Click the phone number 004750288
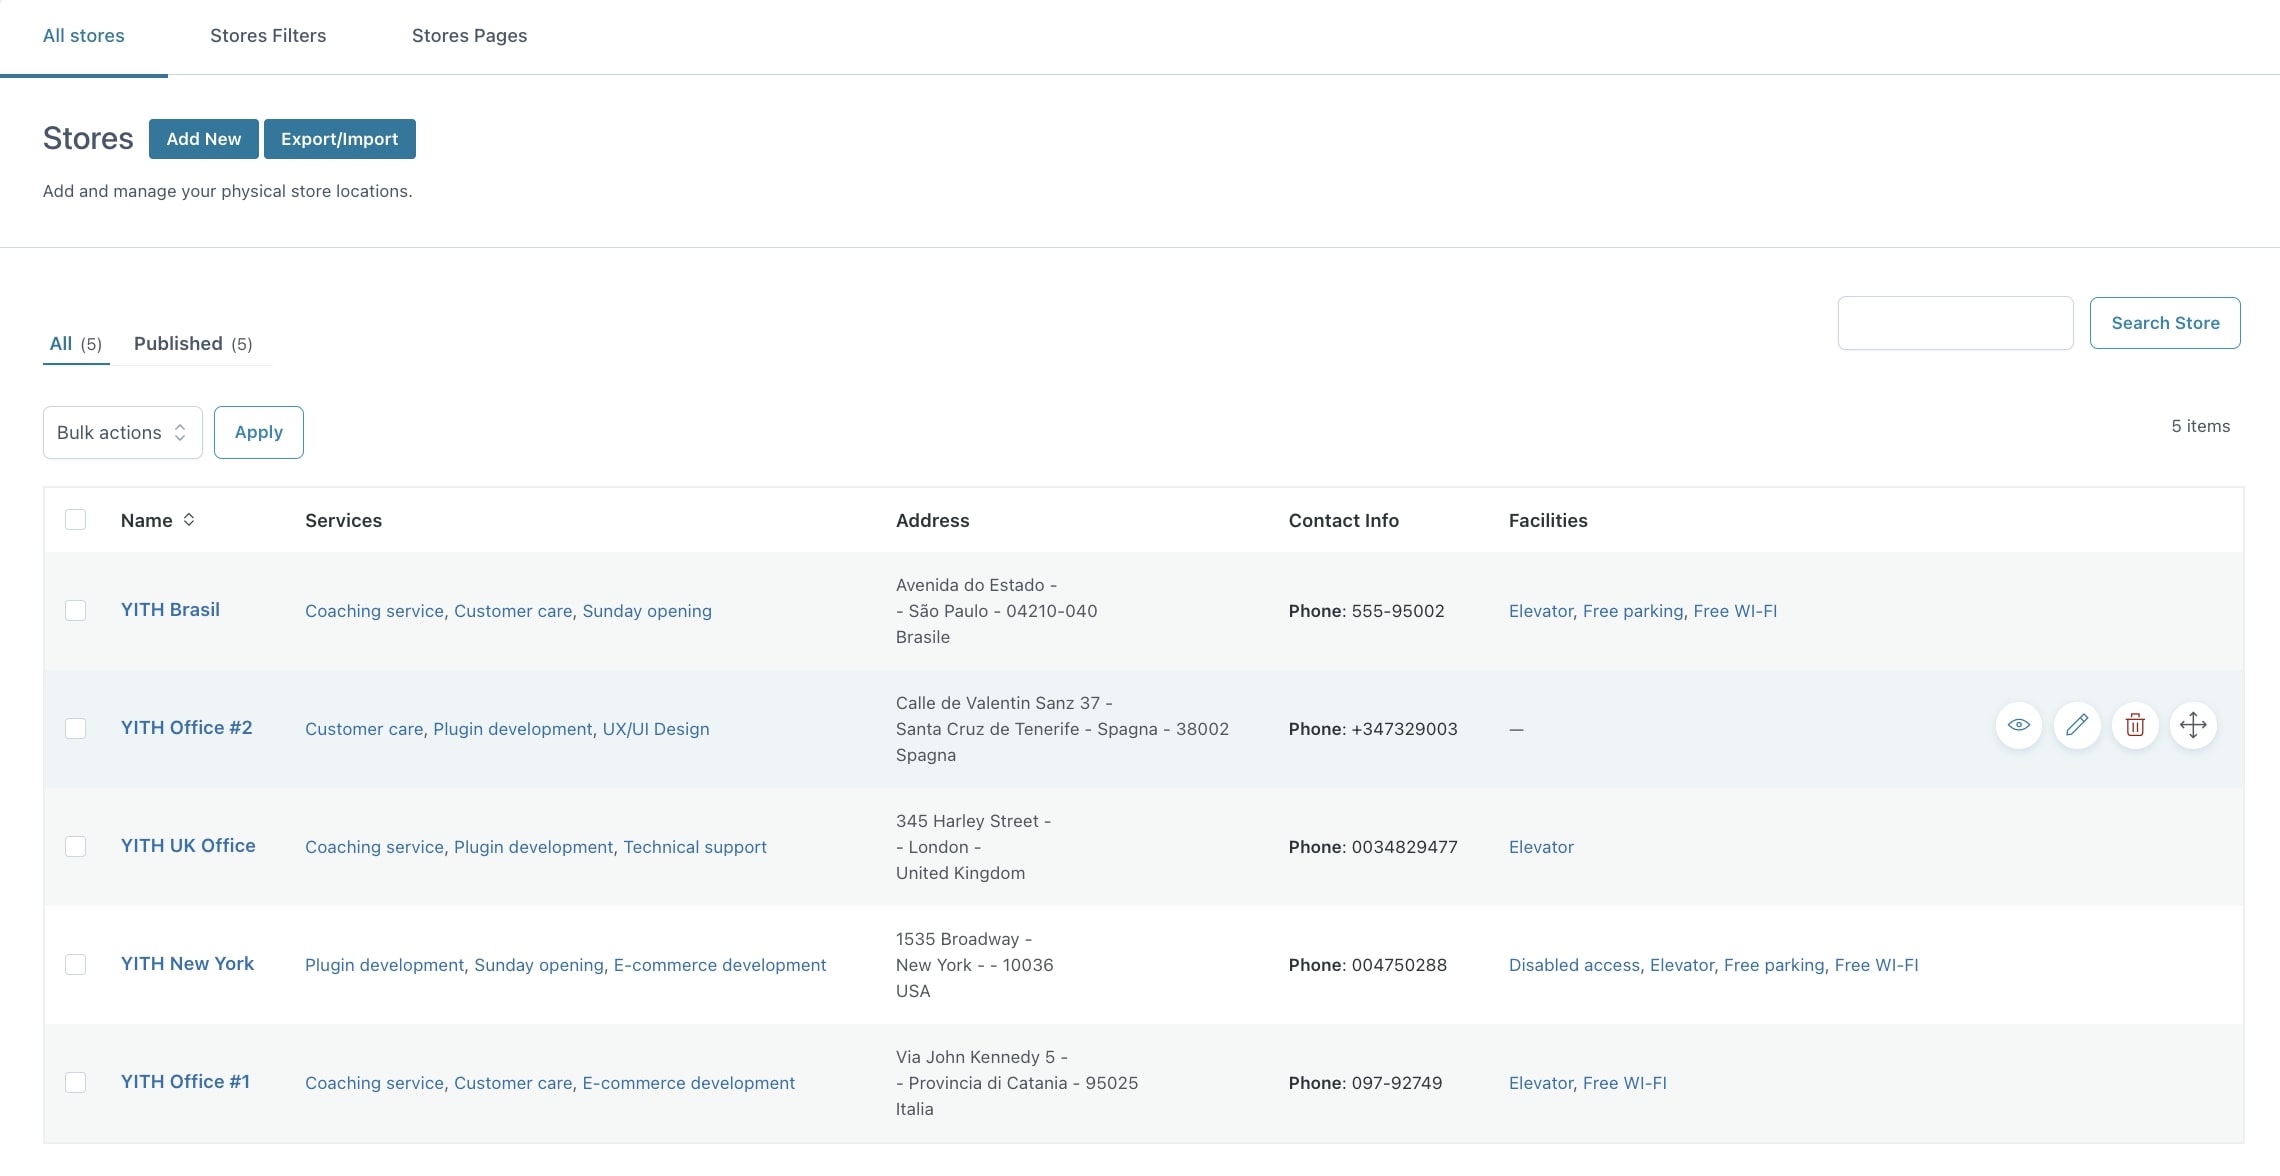Screen dimensions: 2280x1176 [x=1399, y=965]
